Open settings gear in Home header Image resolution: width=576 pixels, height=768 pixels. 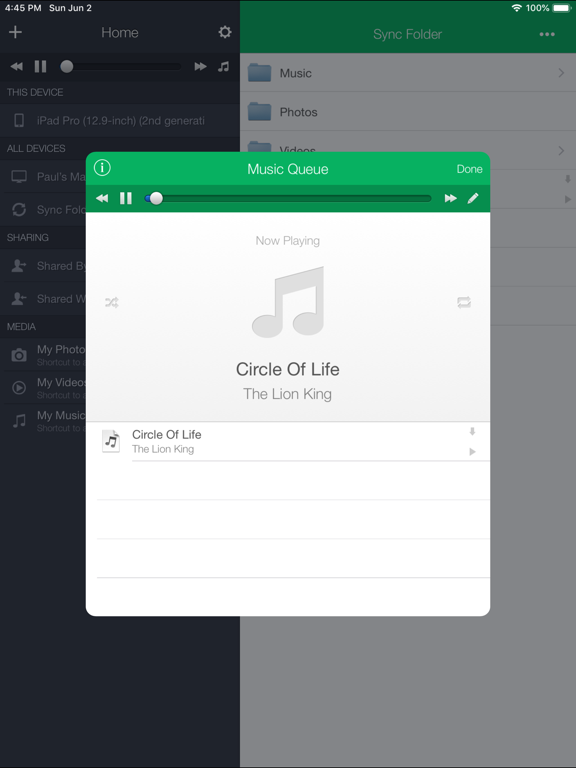click(x=225, y=32)
